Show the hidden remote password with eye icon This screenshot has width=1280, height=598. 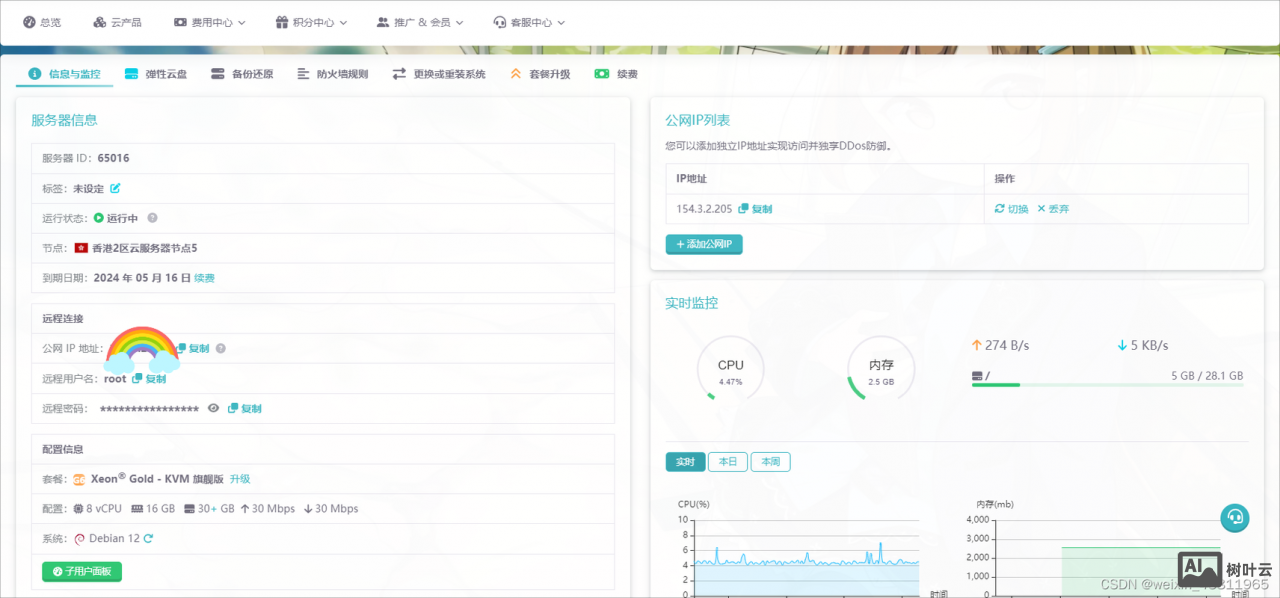213,408
